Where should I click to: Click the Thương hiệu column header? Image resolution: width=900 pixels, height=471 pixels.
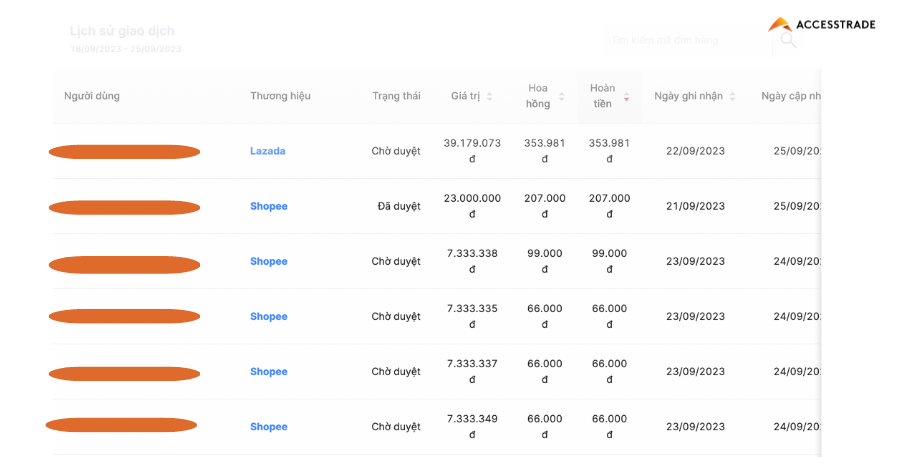tap(280, 96)
